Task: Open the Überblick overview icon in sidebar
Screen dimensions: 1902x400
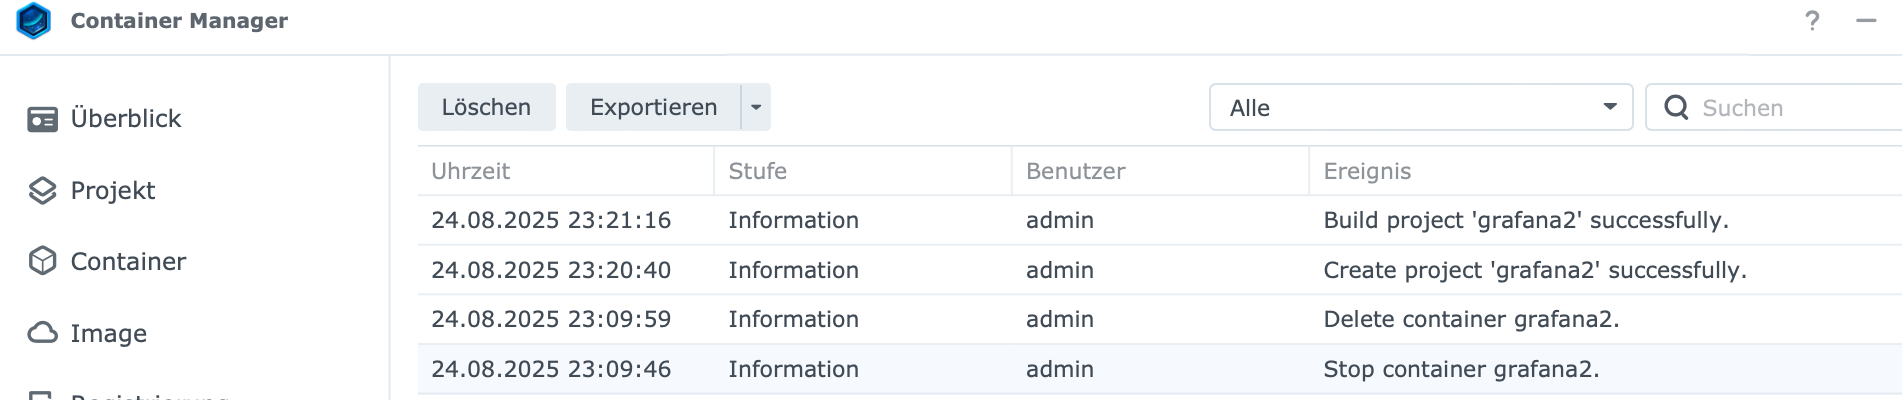Action: coord(42,119)
